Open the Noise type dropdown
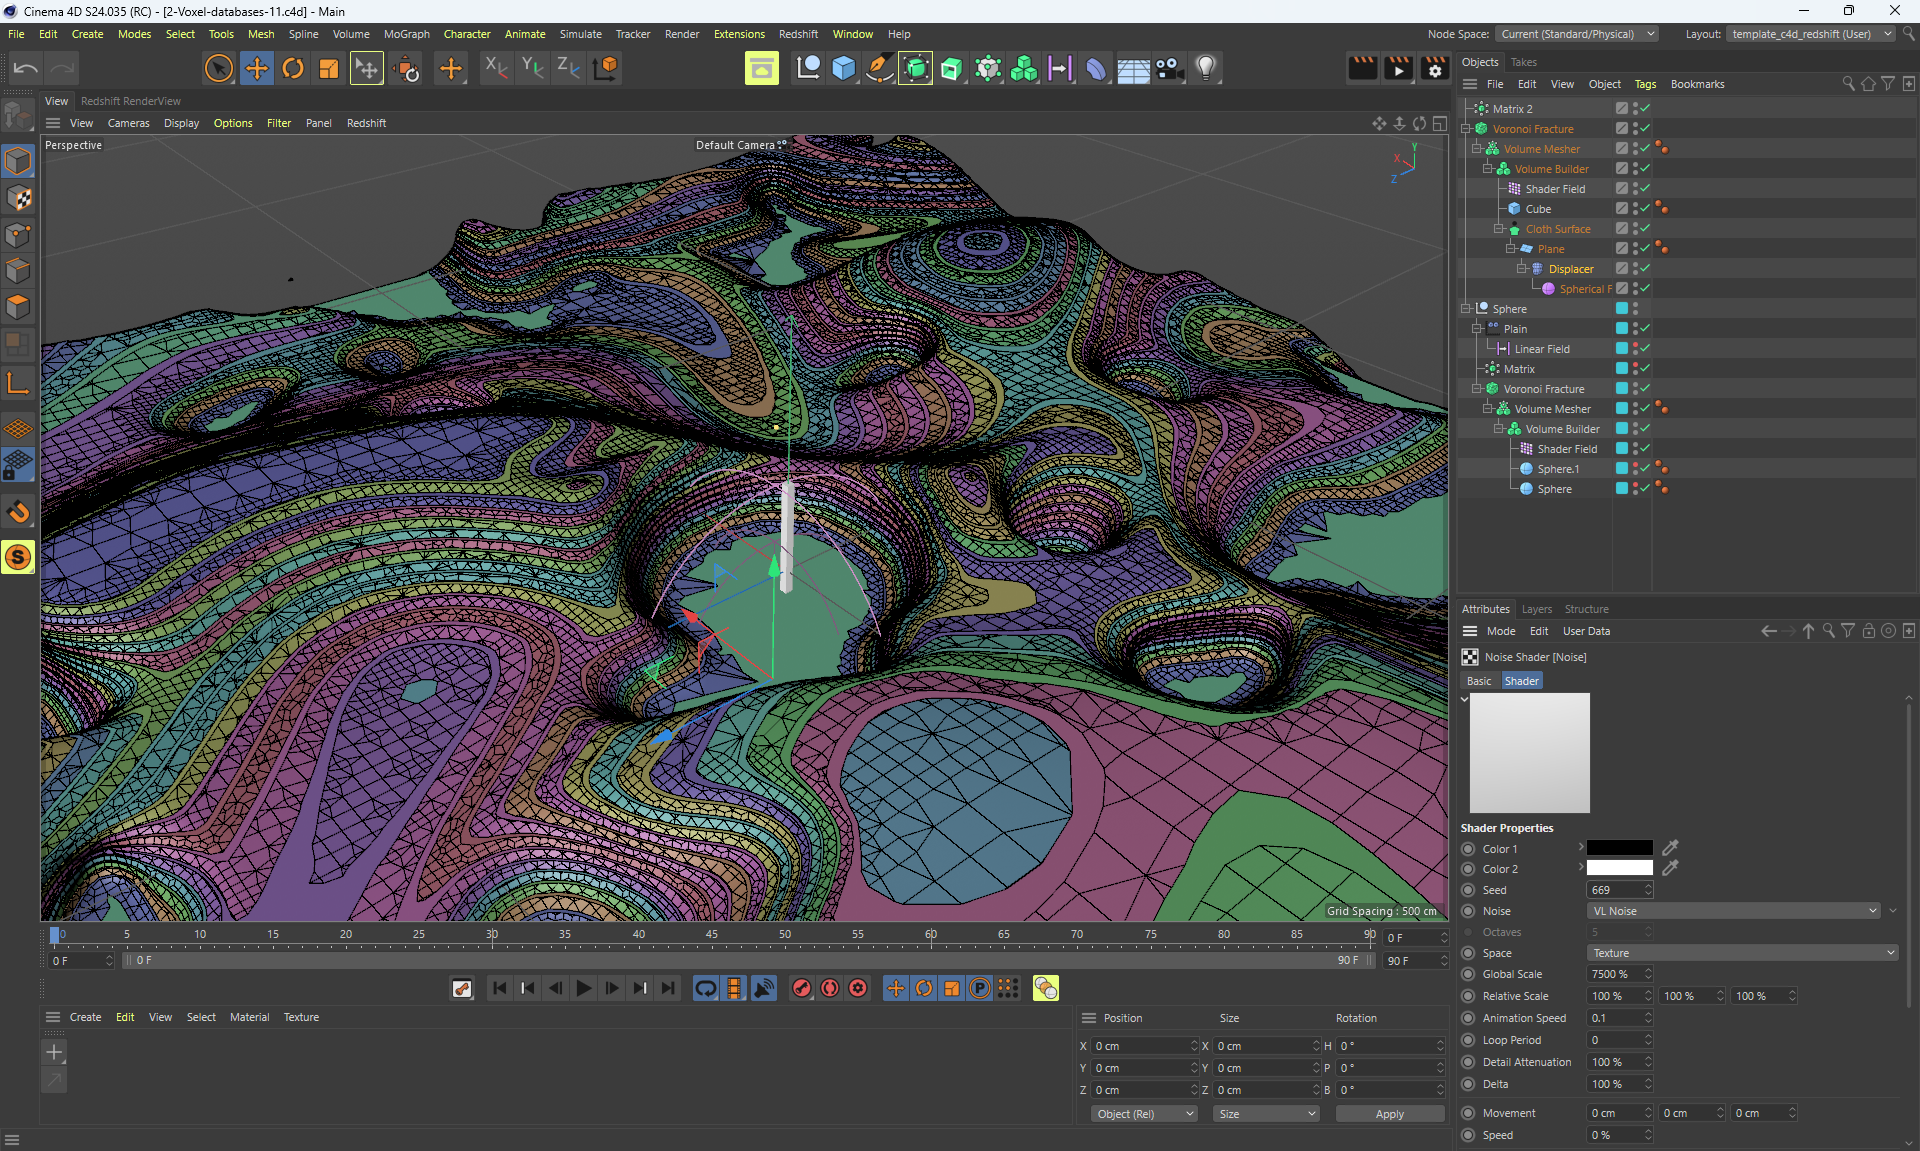 1735,911
